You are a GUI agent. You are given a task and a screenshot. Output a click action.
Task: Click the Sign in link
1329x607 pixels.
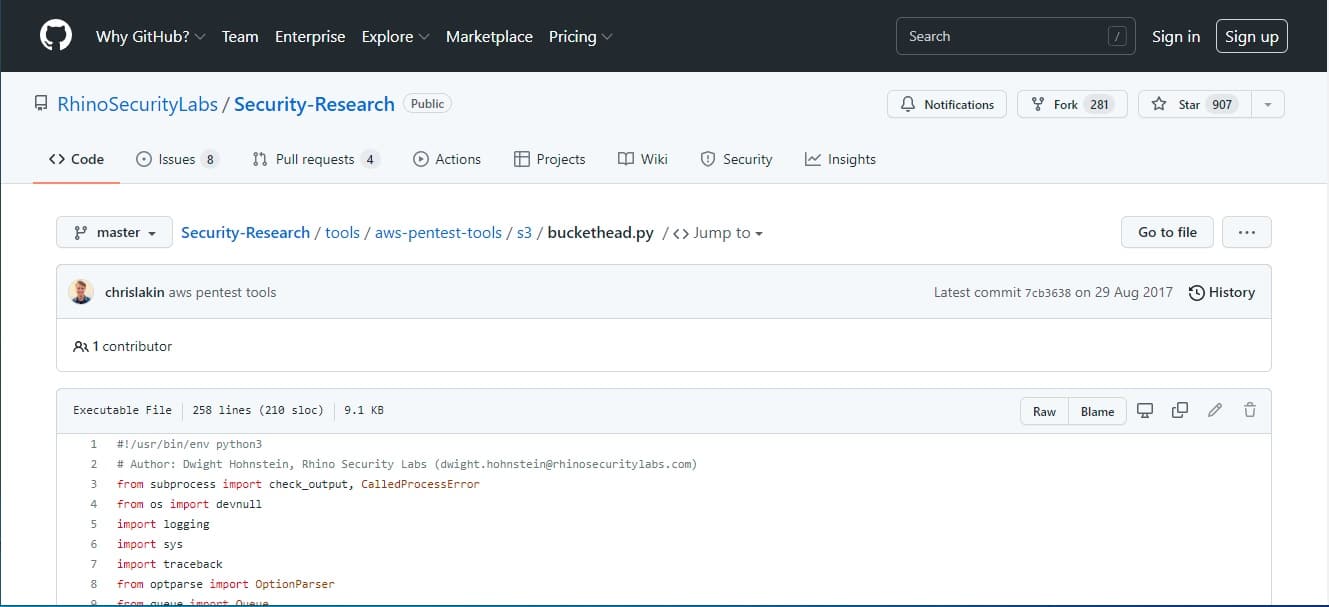tap(1176, 36)
